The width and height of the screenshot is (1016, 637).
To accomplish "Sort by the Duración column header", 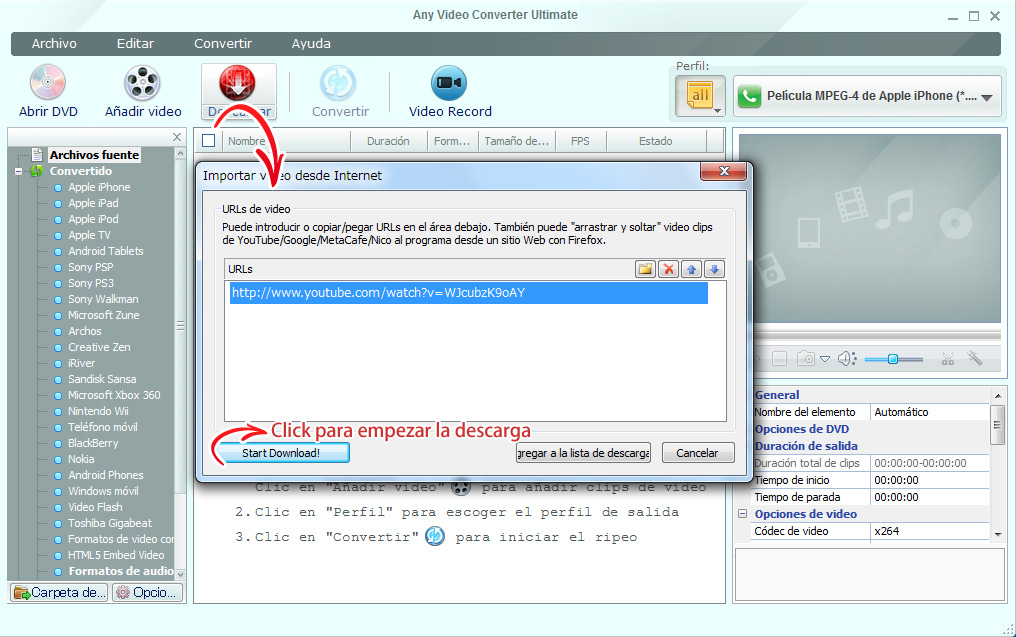I will click(388, 141).
